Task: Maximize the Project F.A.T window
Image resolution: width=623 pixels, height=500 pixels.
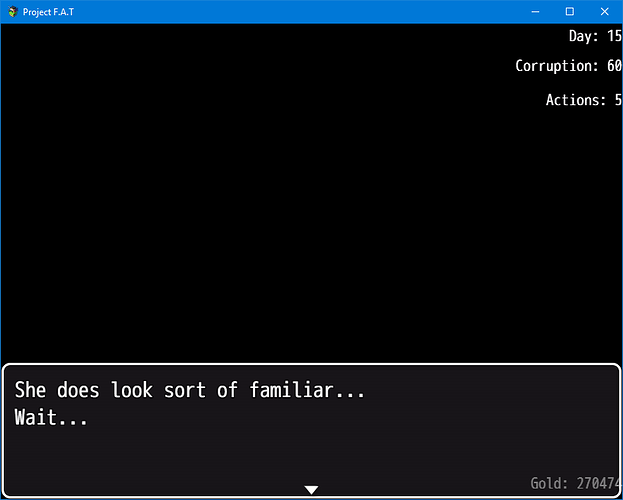Action: [x=570, y=12]
